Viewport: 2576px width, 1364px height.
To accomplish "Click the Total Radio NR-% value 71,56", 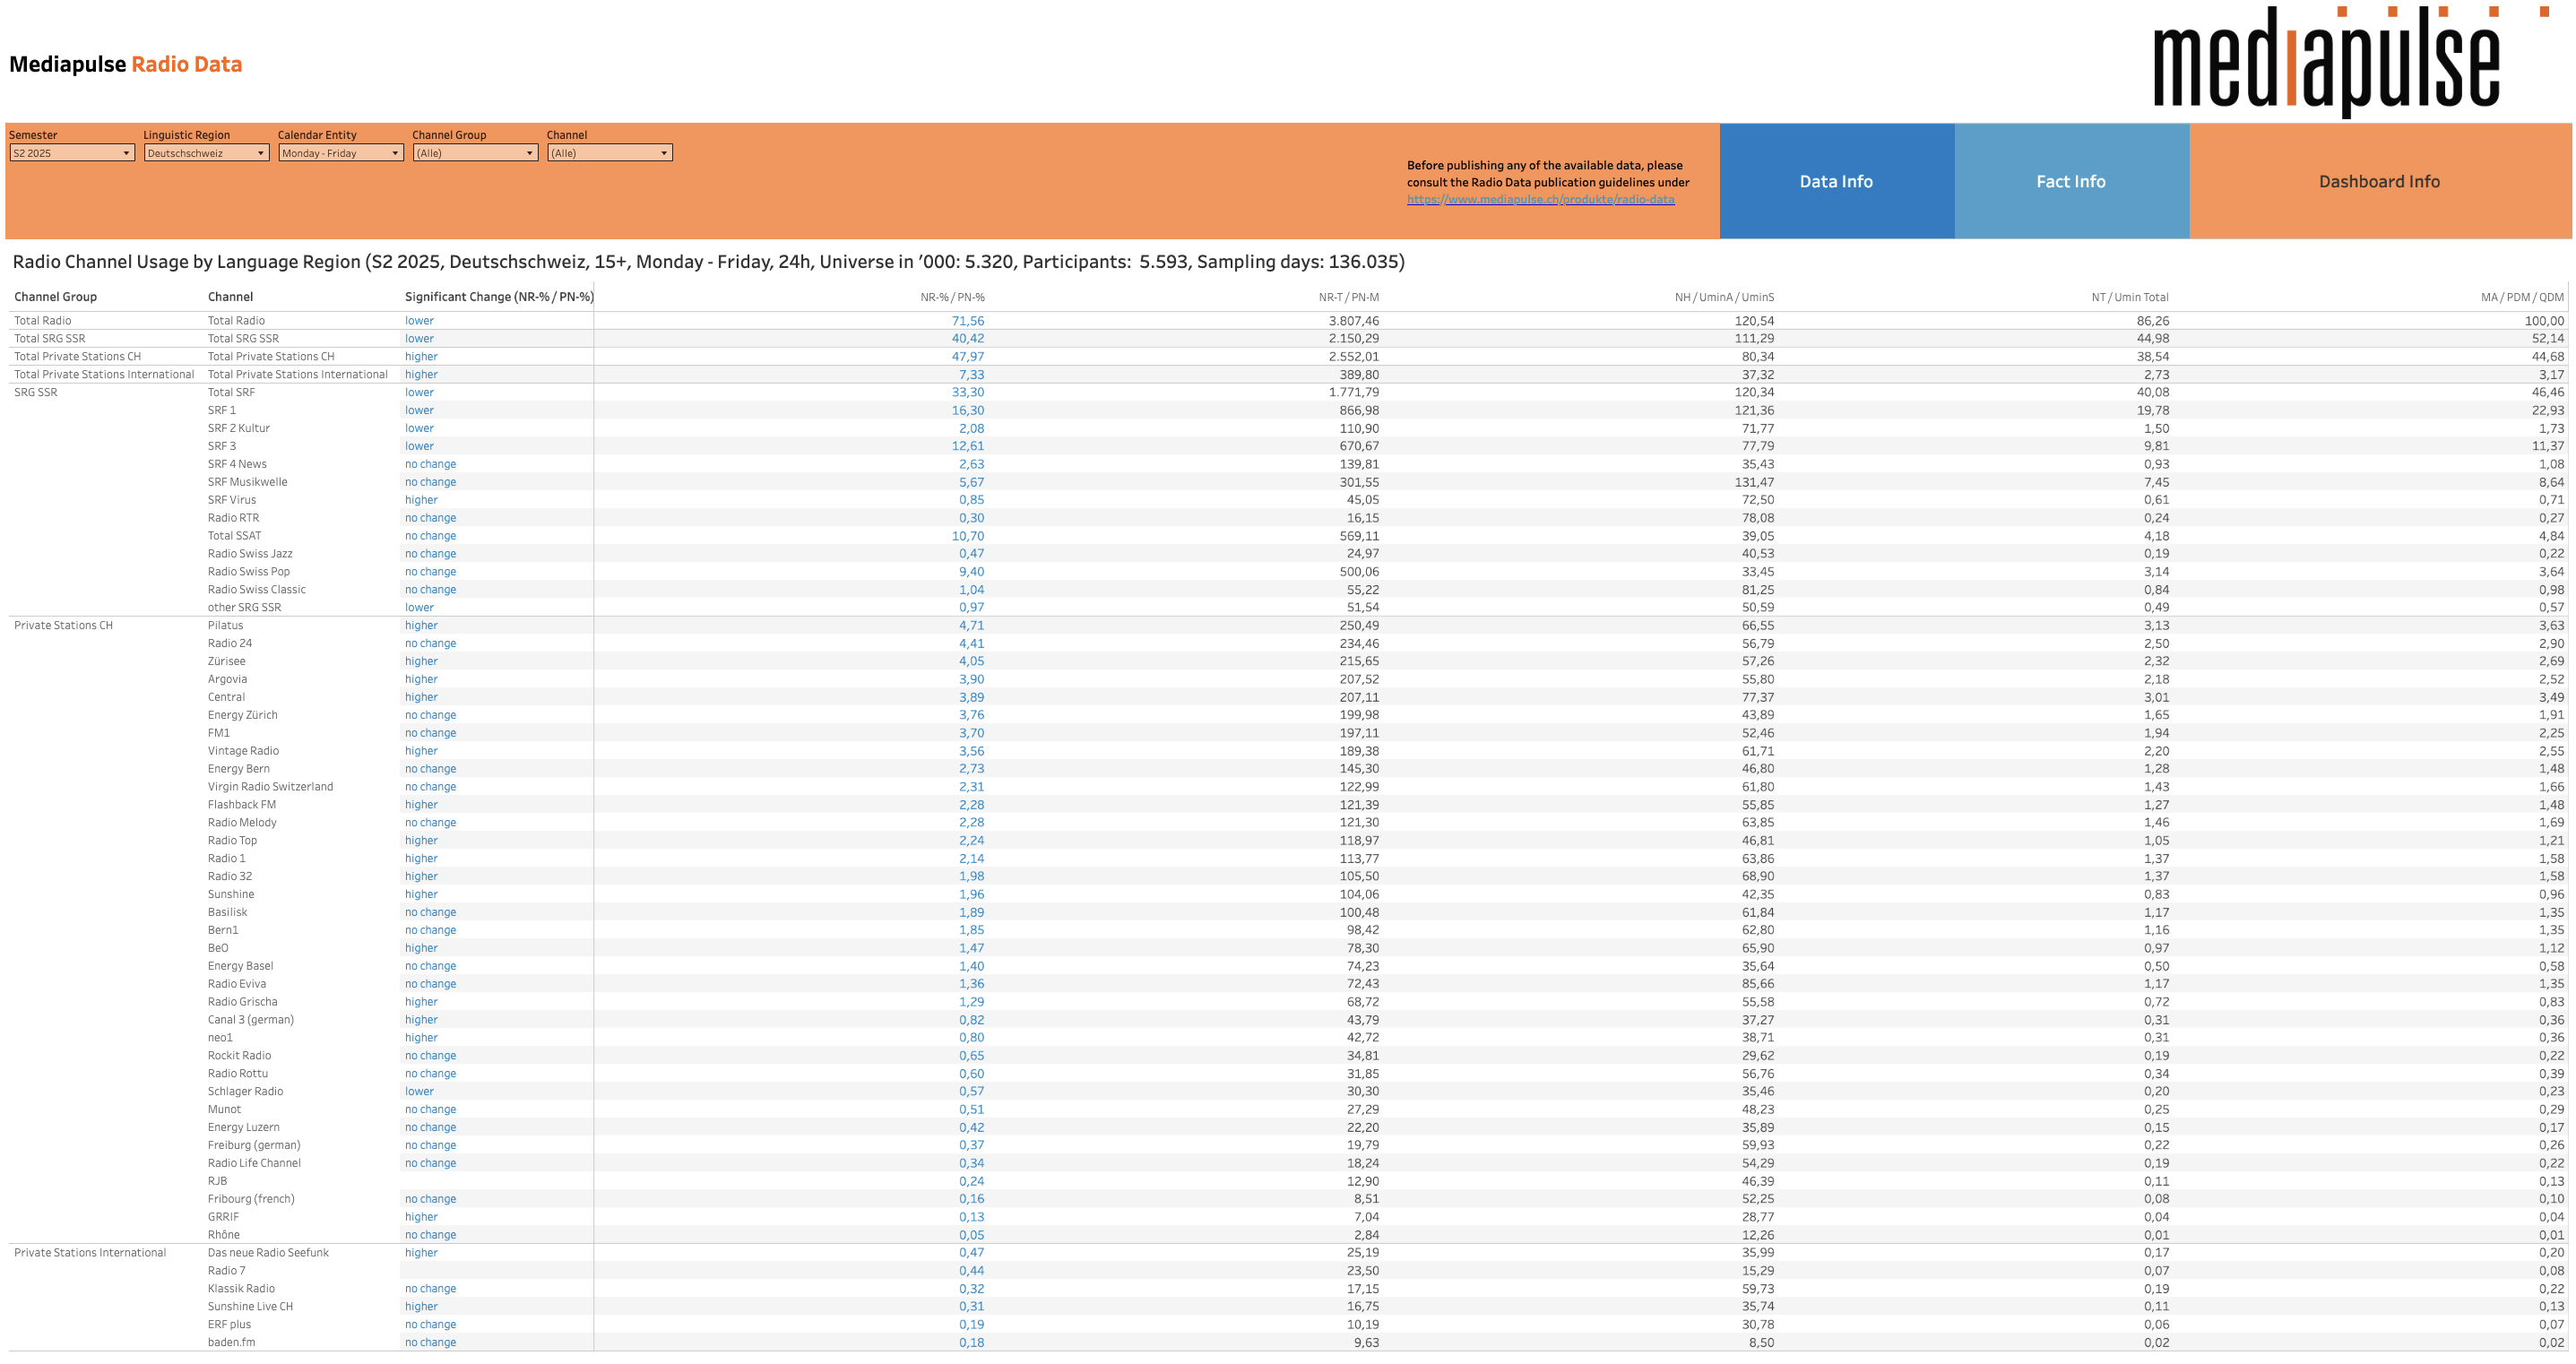I will 967,321.
